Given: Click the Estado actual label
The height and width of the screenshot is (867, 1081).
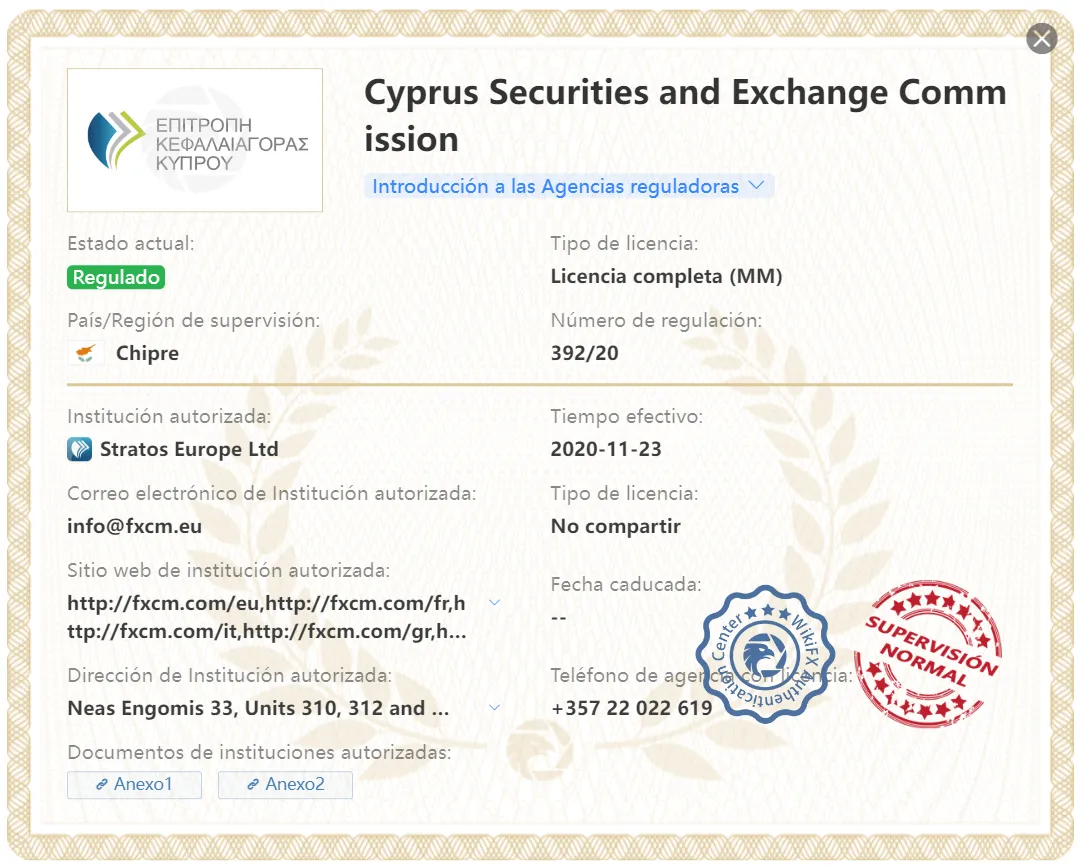Looking at the screenshot, I should (x=131, y=243).
